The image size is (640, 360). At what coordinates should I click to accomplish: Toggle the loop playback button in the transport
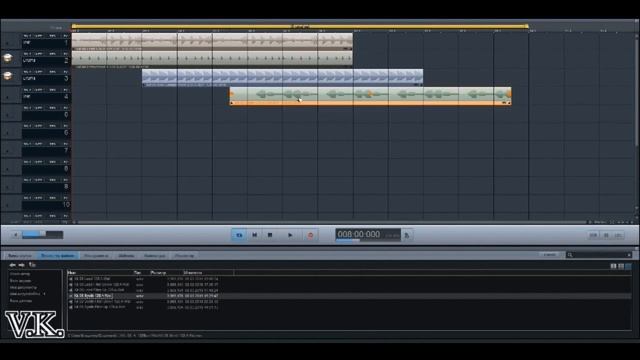(239, 235)
